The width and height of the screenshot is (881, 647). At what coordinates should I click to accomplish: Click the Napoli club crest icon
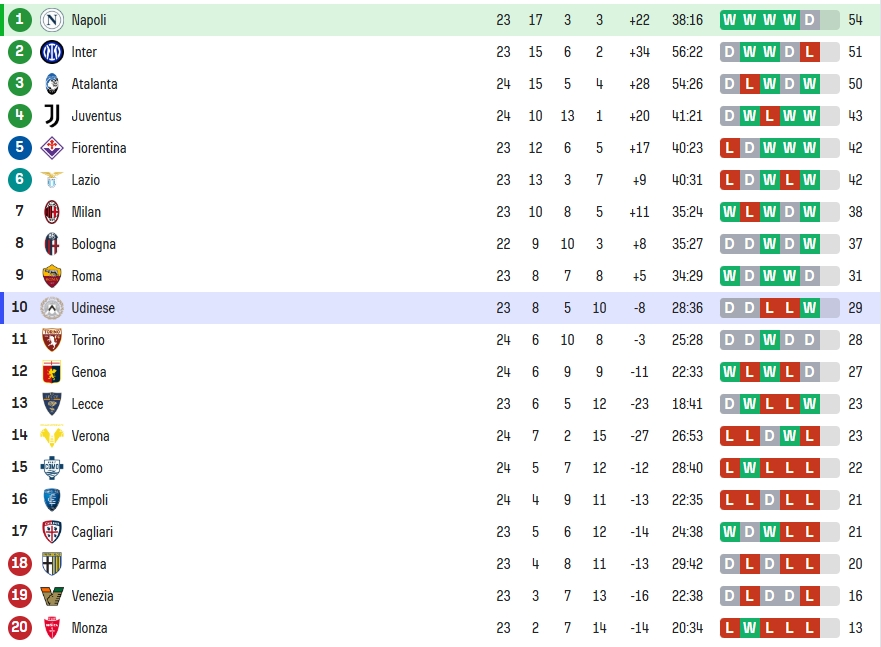[52, 20]
